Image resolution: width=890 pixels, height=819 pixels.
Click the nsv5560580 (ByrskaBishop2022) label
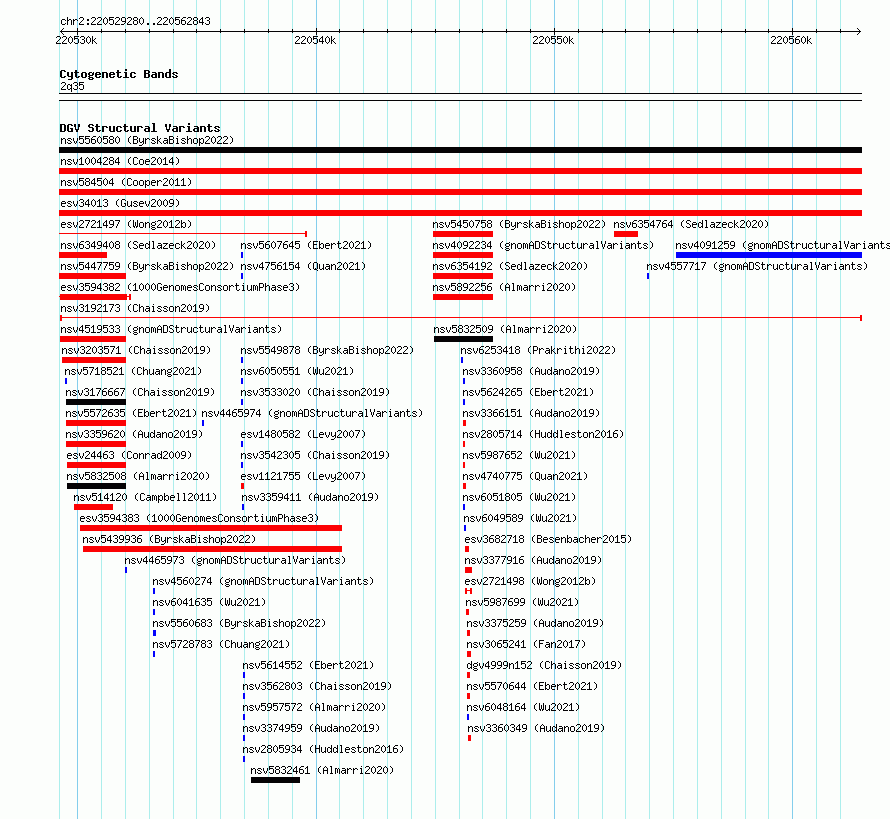[x=147, y=140]
